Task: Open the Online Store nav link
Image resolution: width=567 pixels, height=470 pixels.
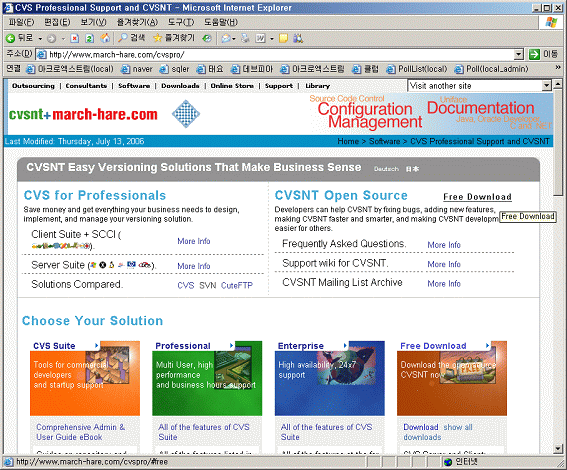Action: point(232,86)
